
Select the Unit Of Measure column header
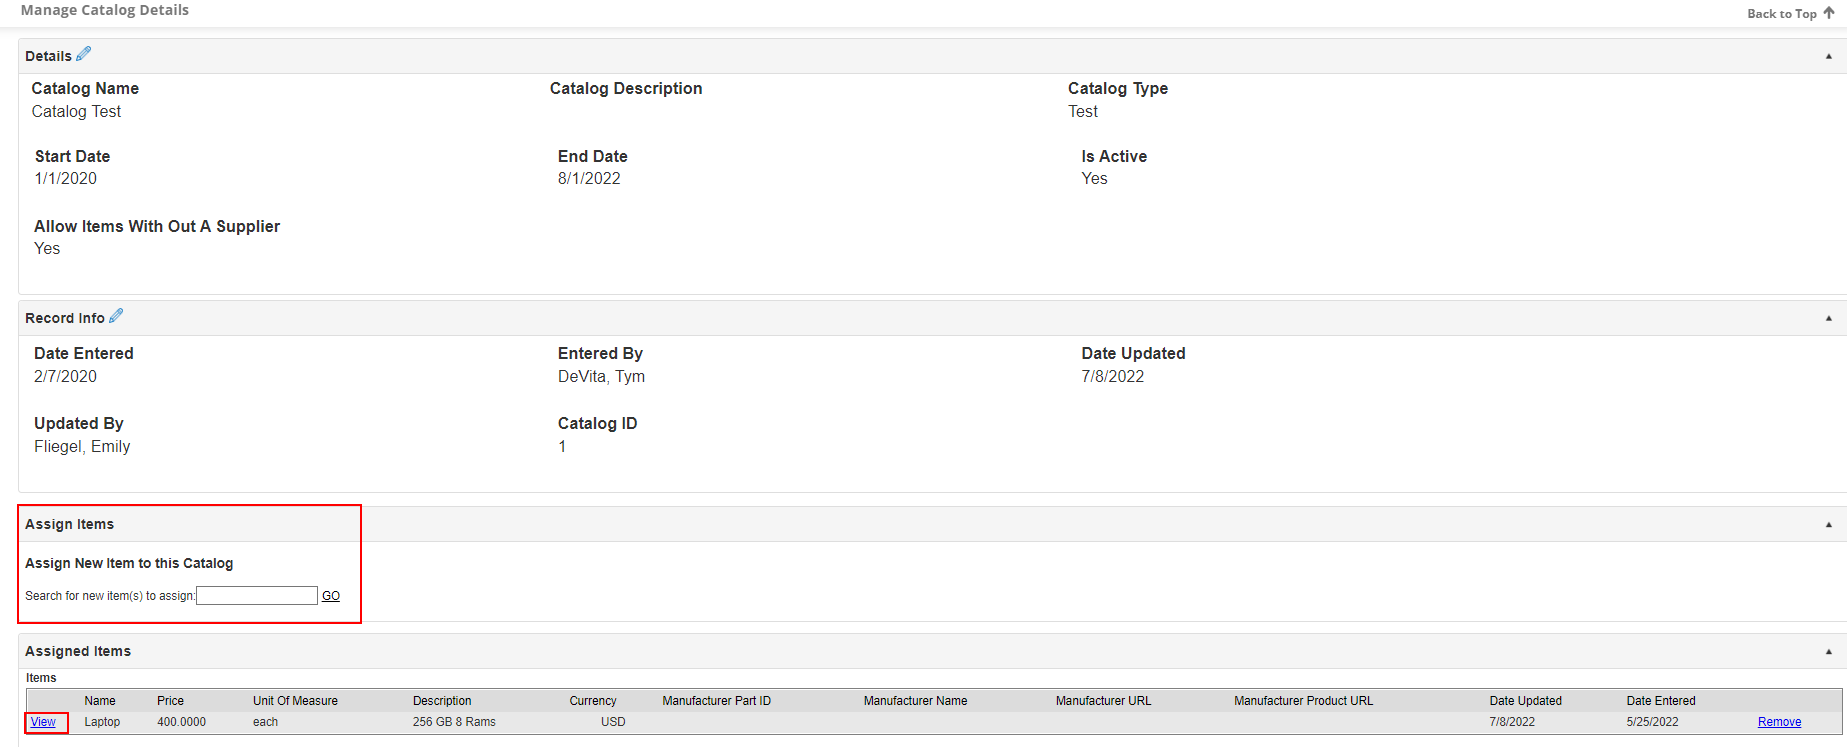(295, 701)
